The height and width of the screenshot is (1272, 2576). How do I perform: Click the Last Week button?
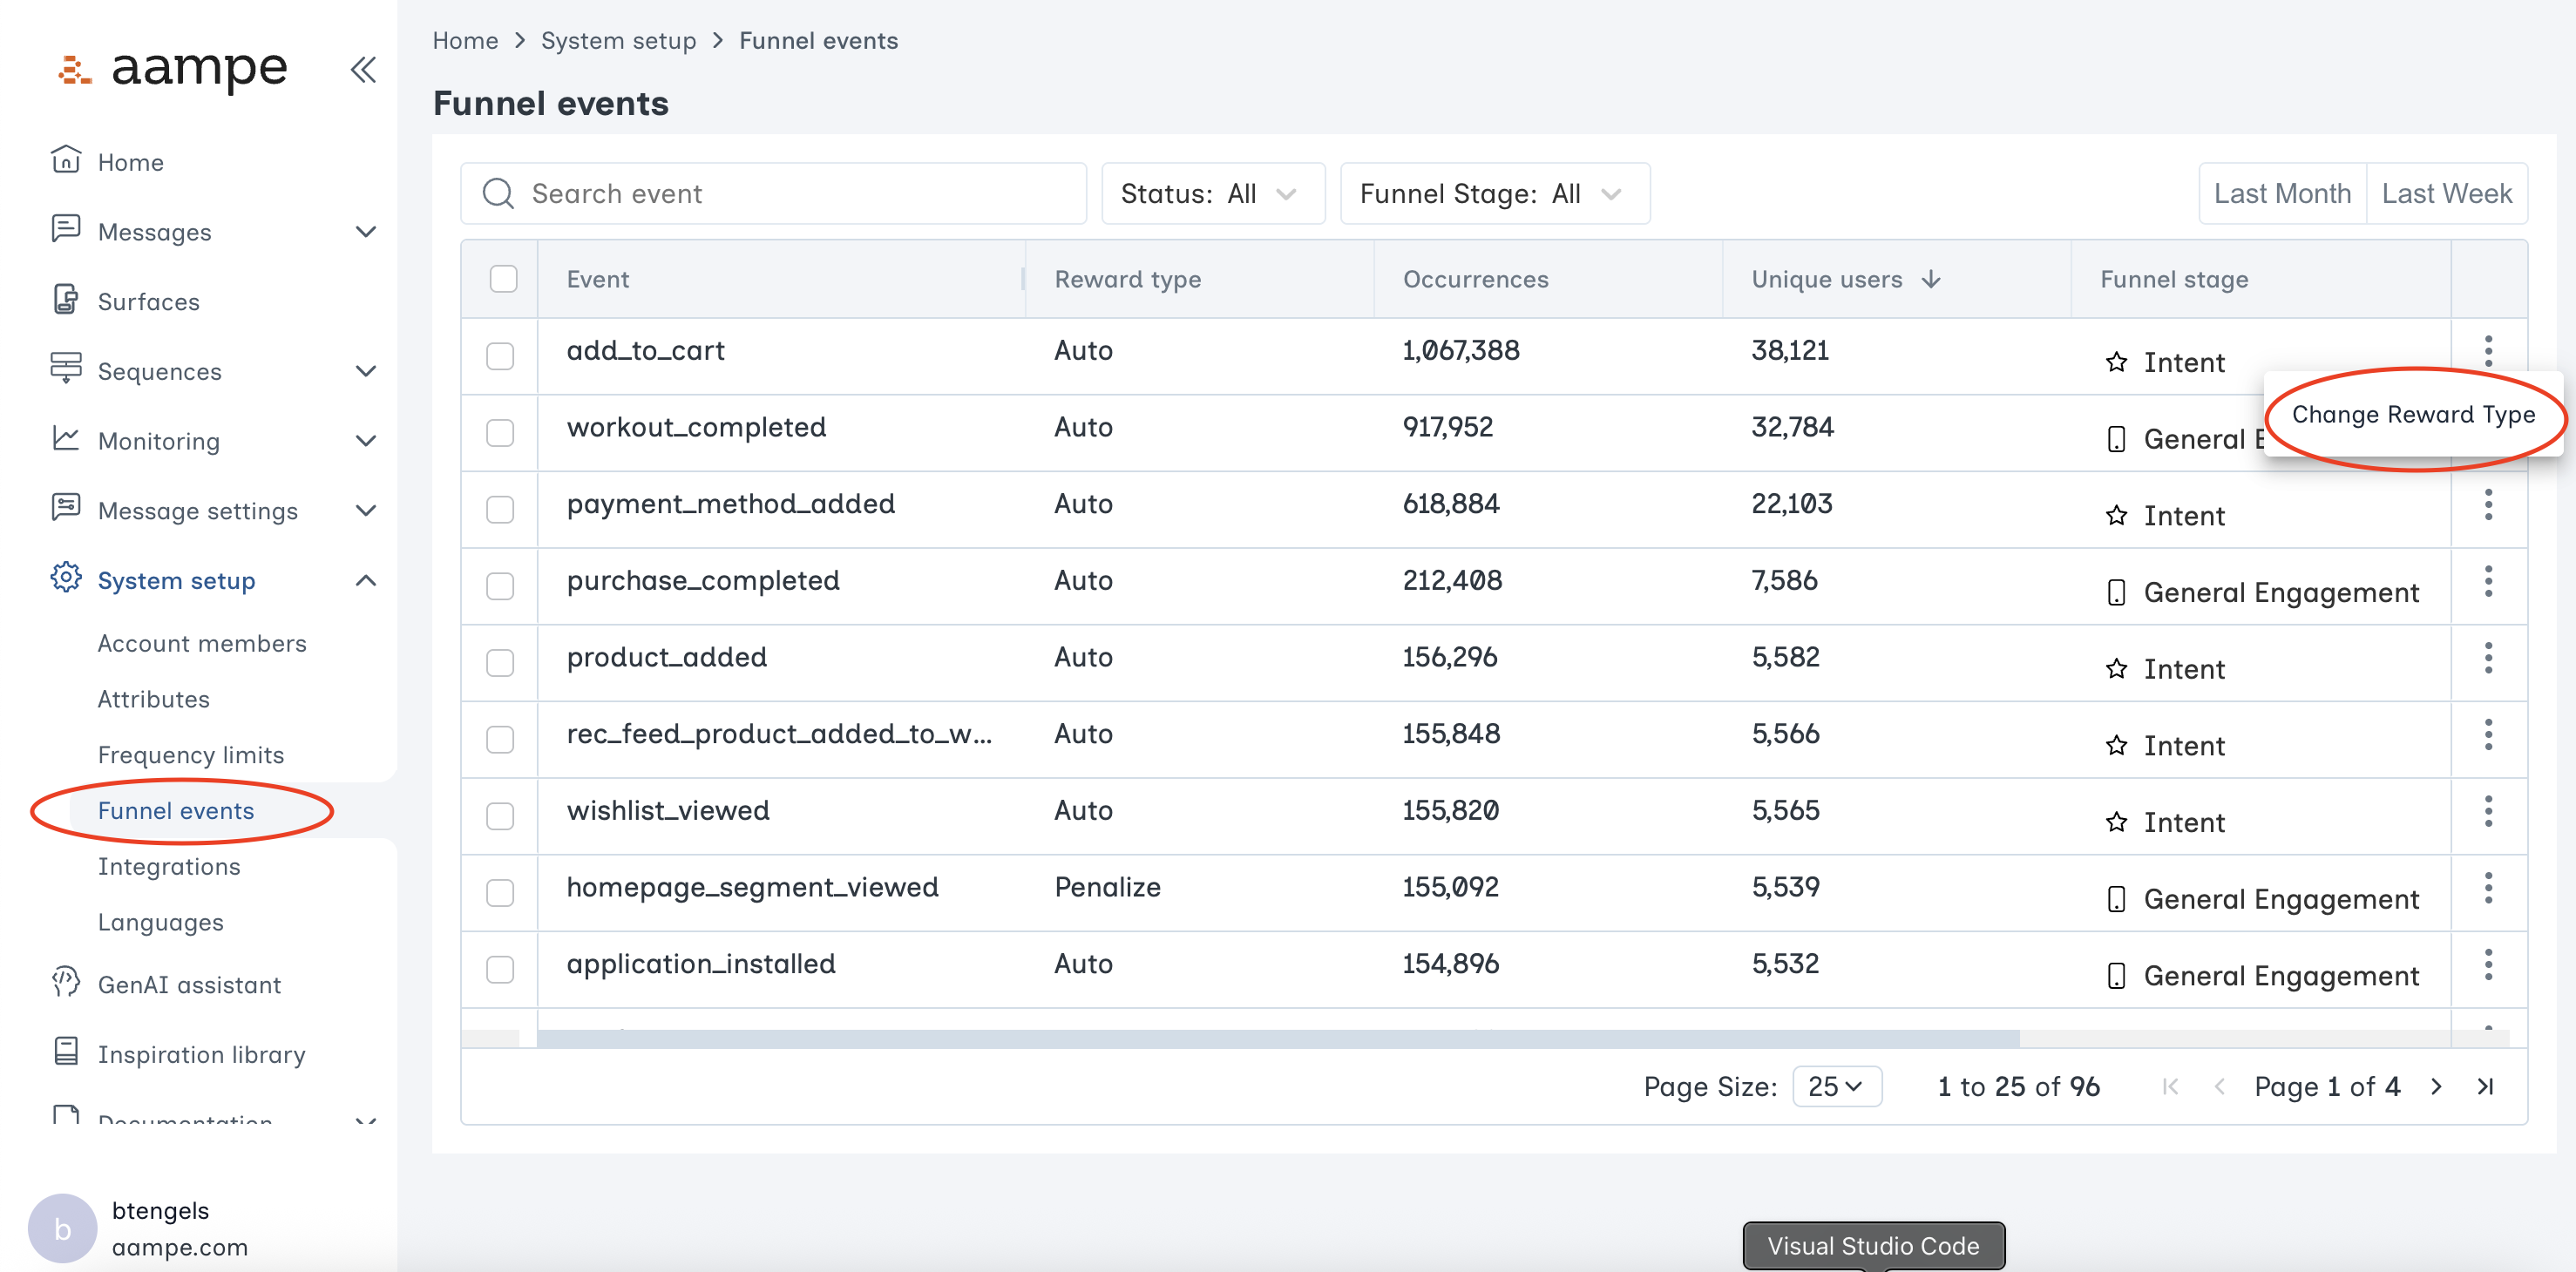[2446, 193]
